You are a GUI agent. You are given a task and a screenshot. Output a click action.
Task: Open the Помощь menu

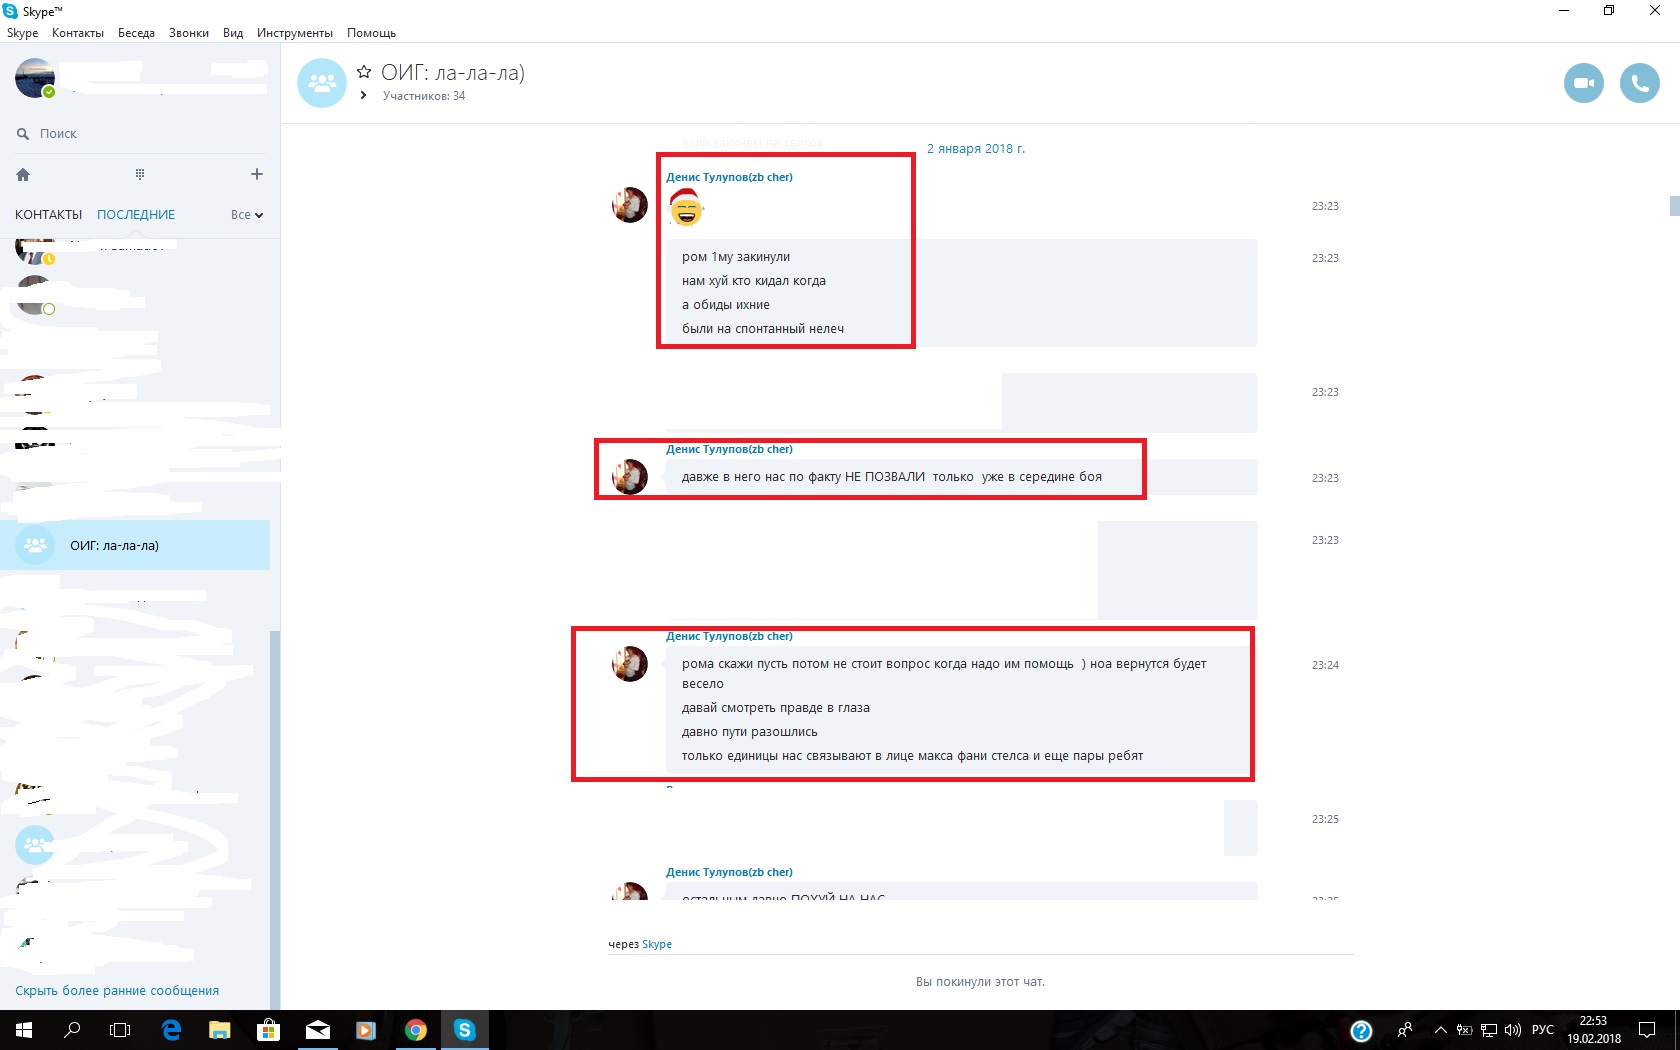click(371, 33)
